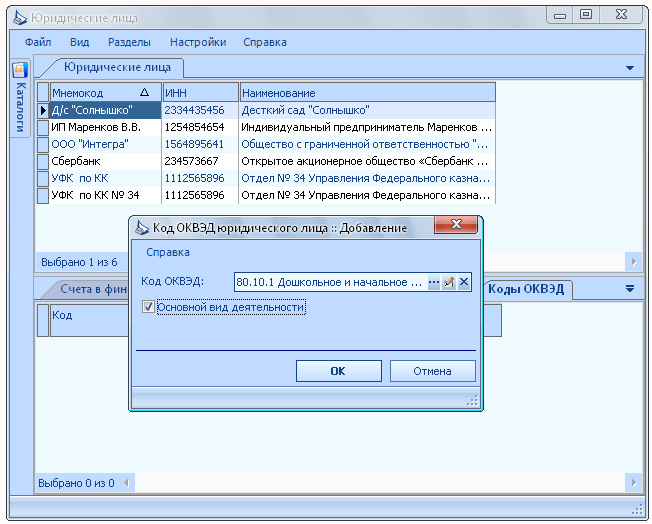Image resolution: width=652 pixels, height=524 pixels.
Task: Tick the row selector for ООО "Интегра"
Action: click(43, 144)
